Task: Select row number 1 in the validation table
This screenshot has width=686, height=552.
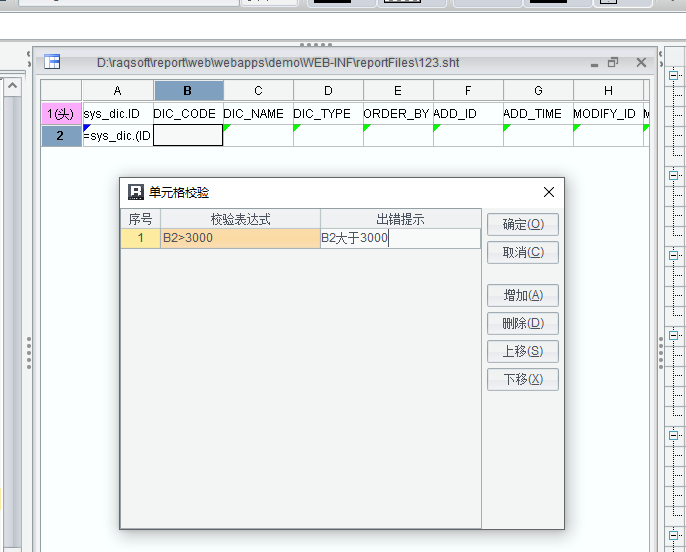Action: (140, 238)
